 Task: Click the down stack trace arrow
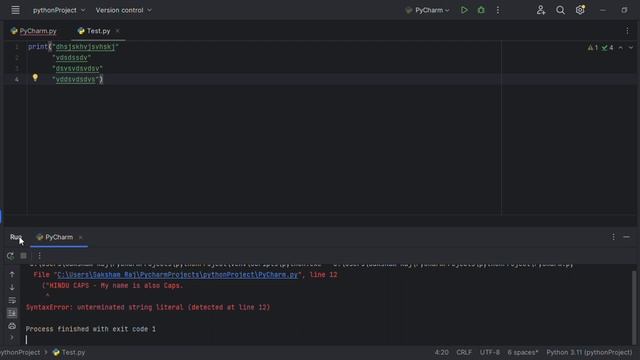12,288
